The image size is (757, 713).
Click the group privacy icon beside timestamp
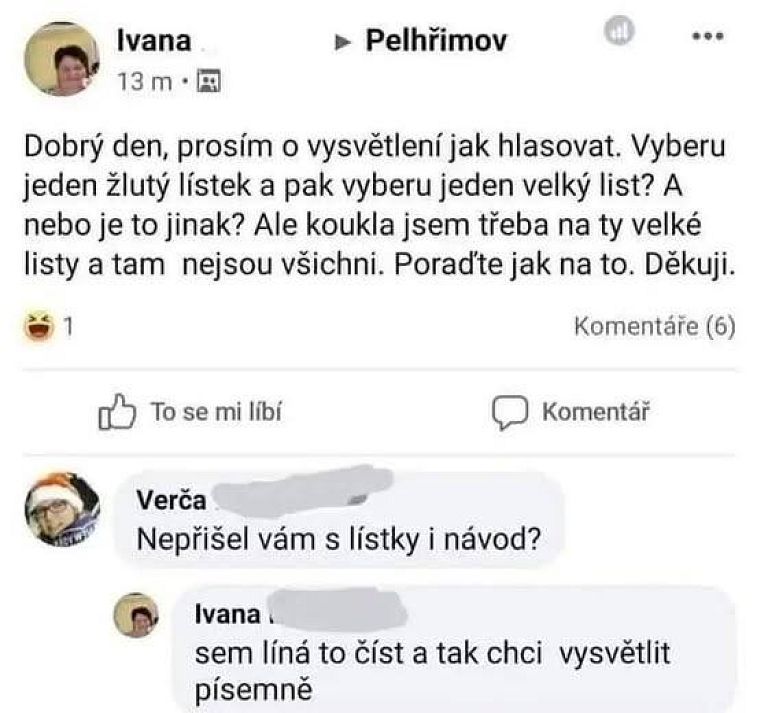click(x=208, y=81)
